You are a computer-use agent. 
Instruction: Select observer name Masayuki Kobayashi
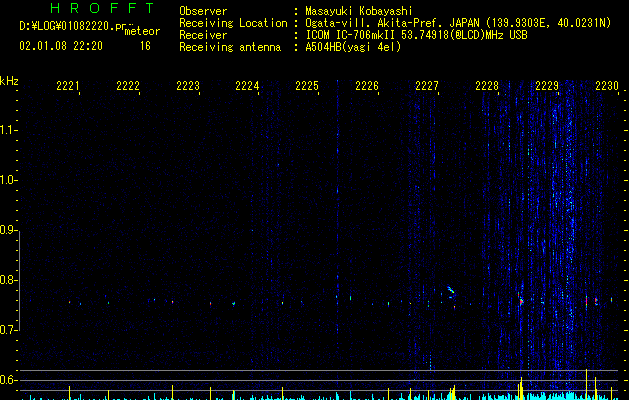tap(359, 11)
